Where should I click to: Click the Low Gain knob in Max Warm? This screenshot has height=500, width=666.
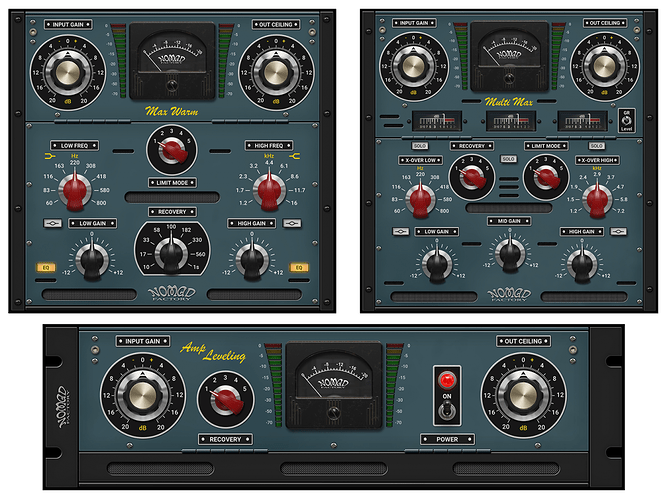(x=92, y=259)
